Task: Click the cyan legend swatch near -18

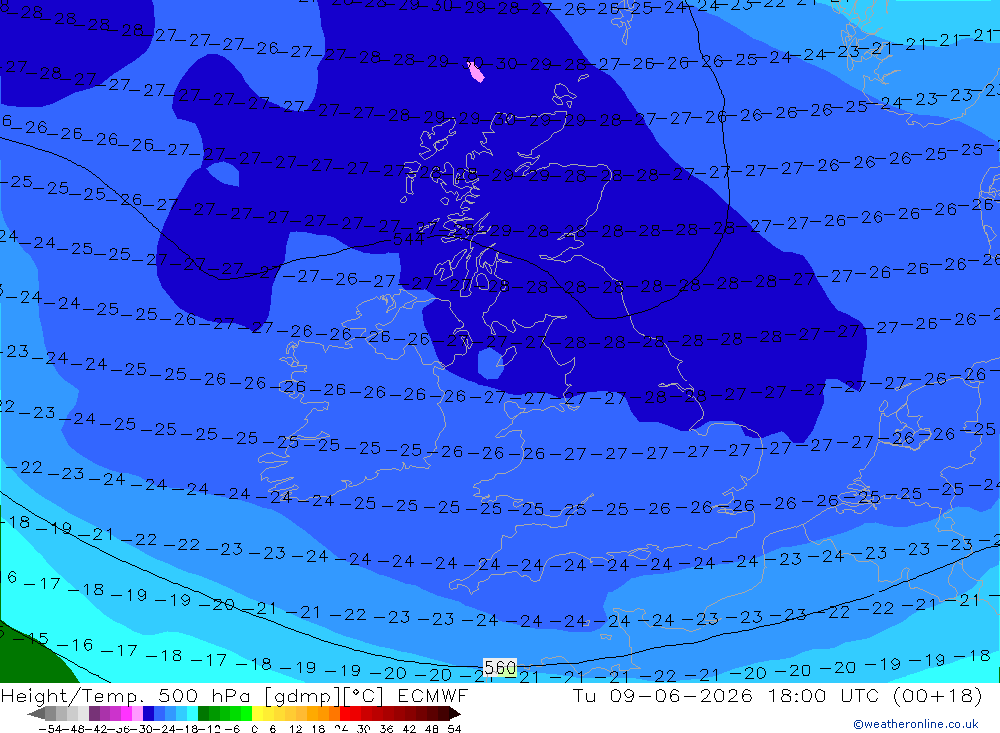Action: (192, 714)
